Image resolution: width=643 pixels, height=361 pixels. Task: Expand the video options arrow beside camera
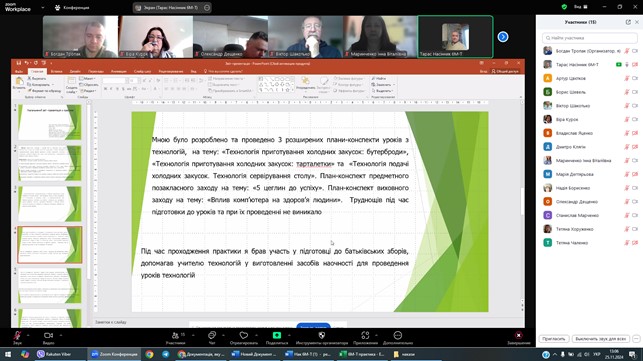coord(61,335)
